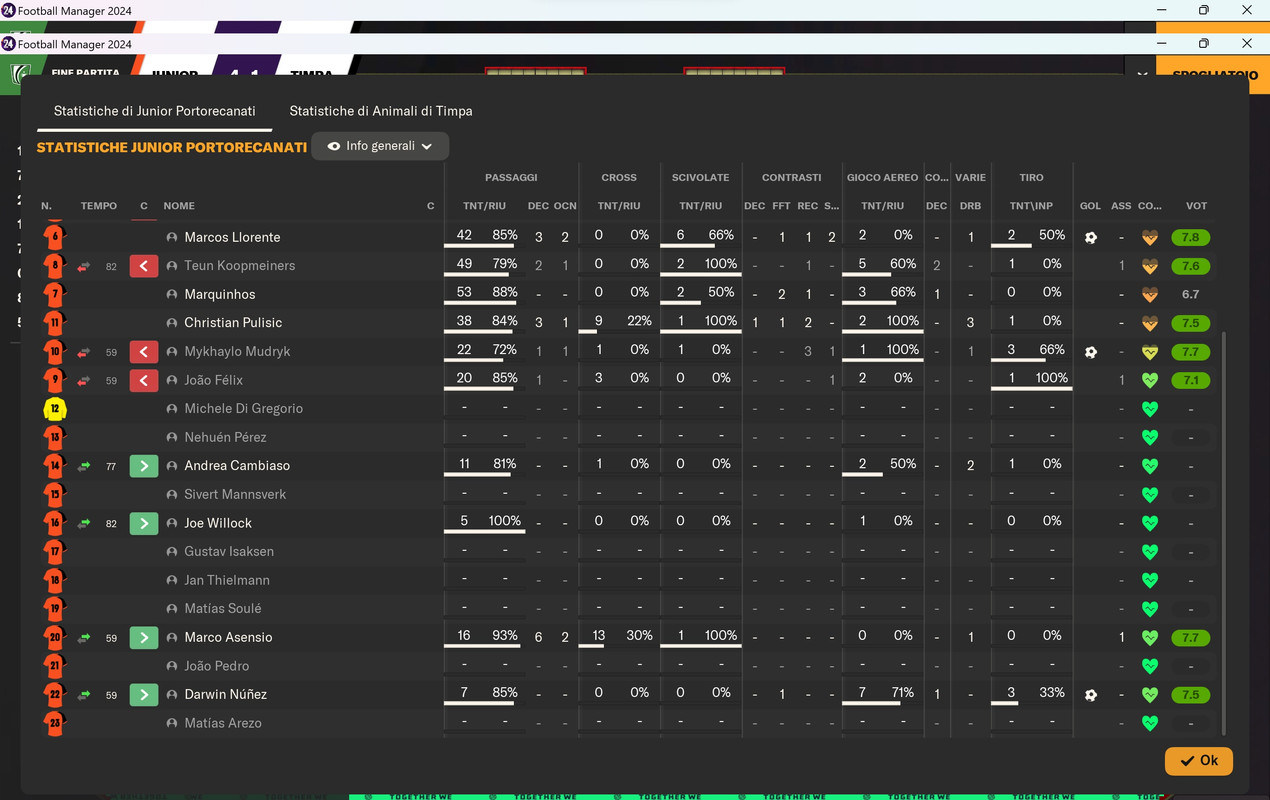The height and width of the screenshot is (800, 1270).
Task: Click the vertical scrollbar of the stats table
Action: click(x=1225, y=535)
